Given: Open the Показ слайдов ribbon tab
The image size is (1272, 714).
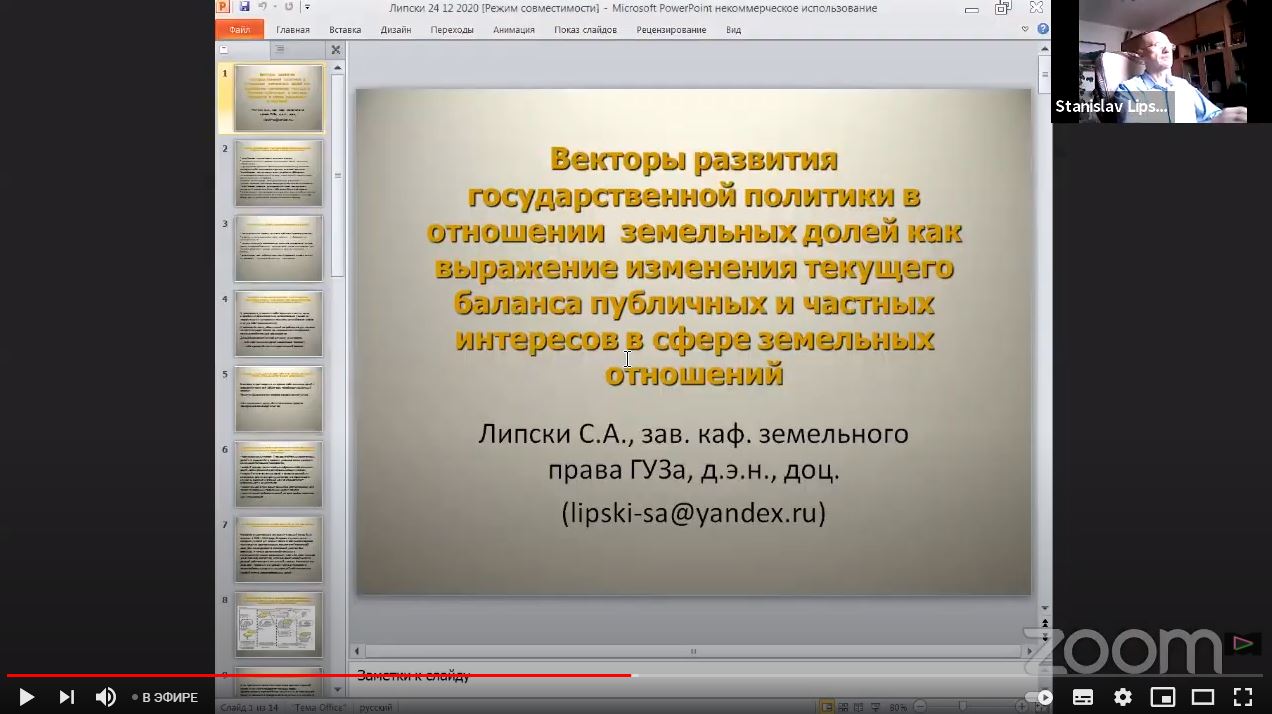Looking at the screenshot, I should pyautogui.click(x=588, y=30).
